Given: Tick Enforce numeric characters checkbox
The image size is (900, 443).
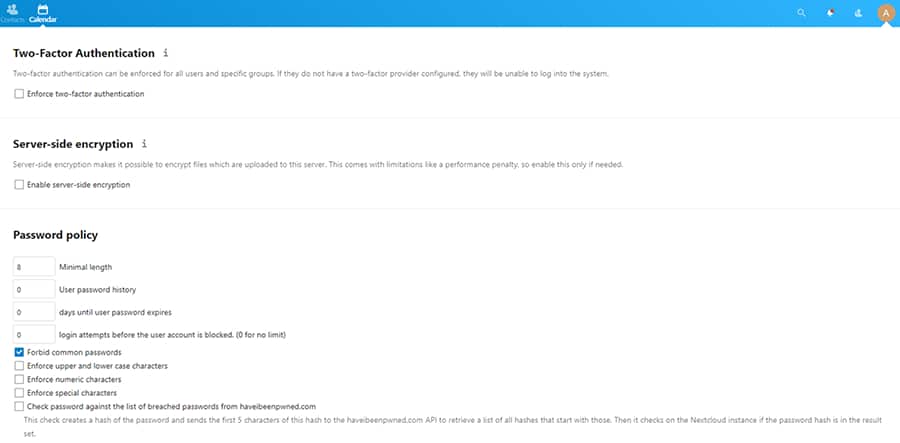Looking at the screenshot, I should tap(19, 379).
